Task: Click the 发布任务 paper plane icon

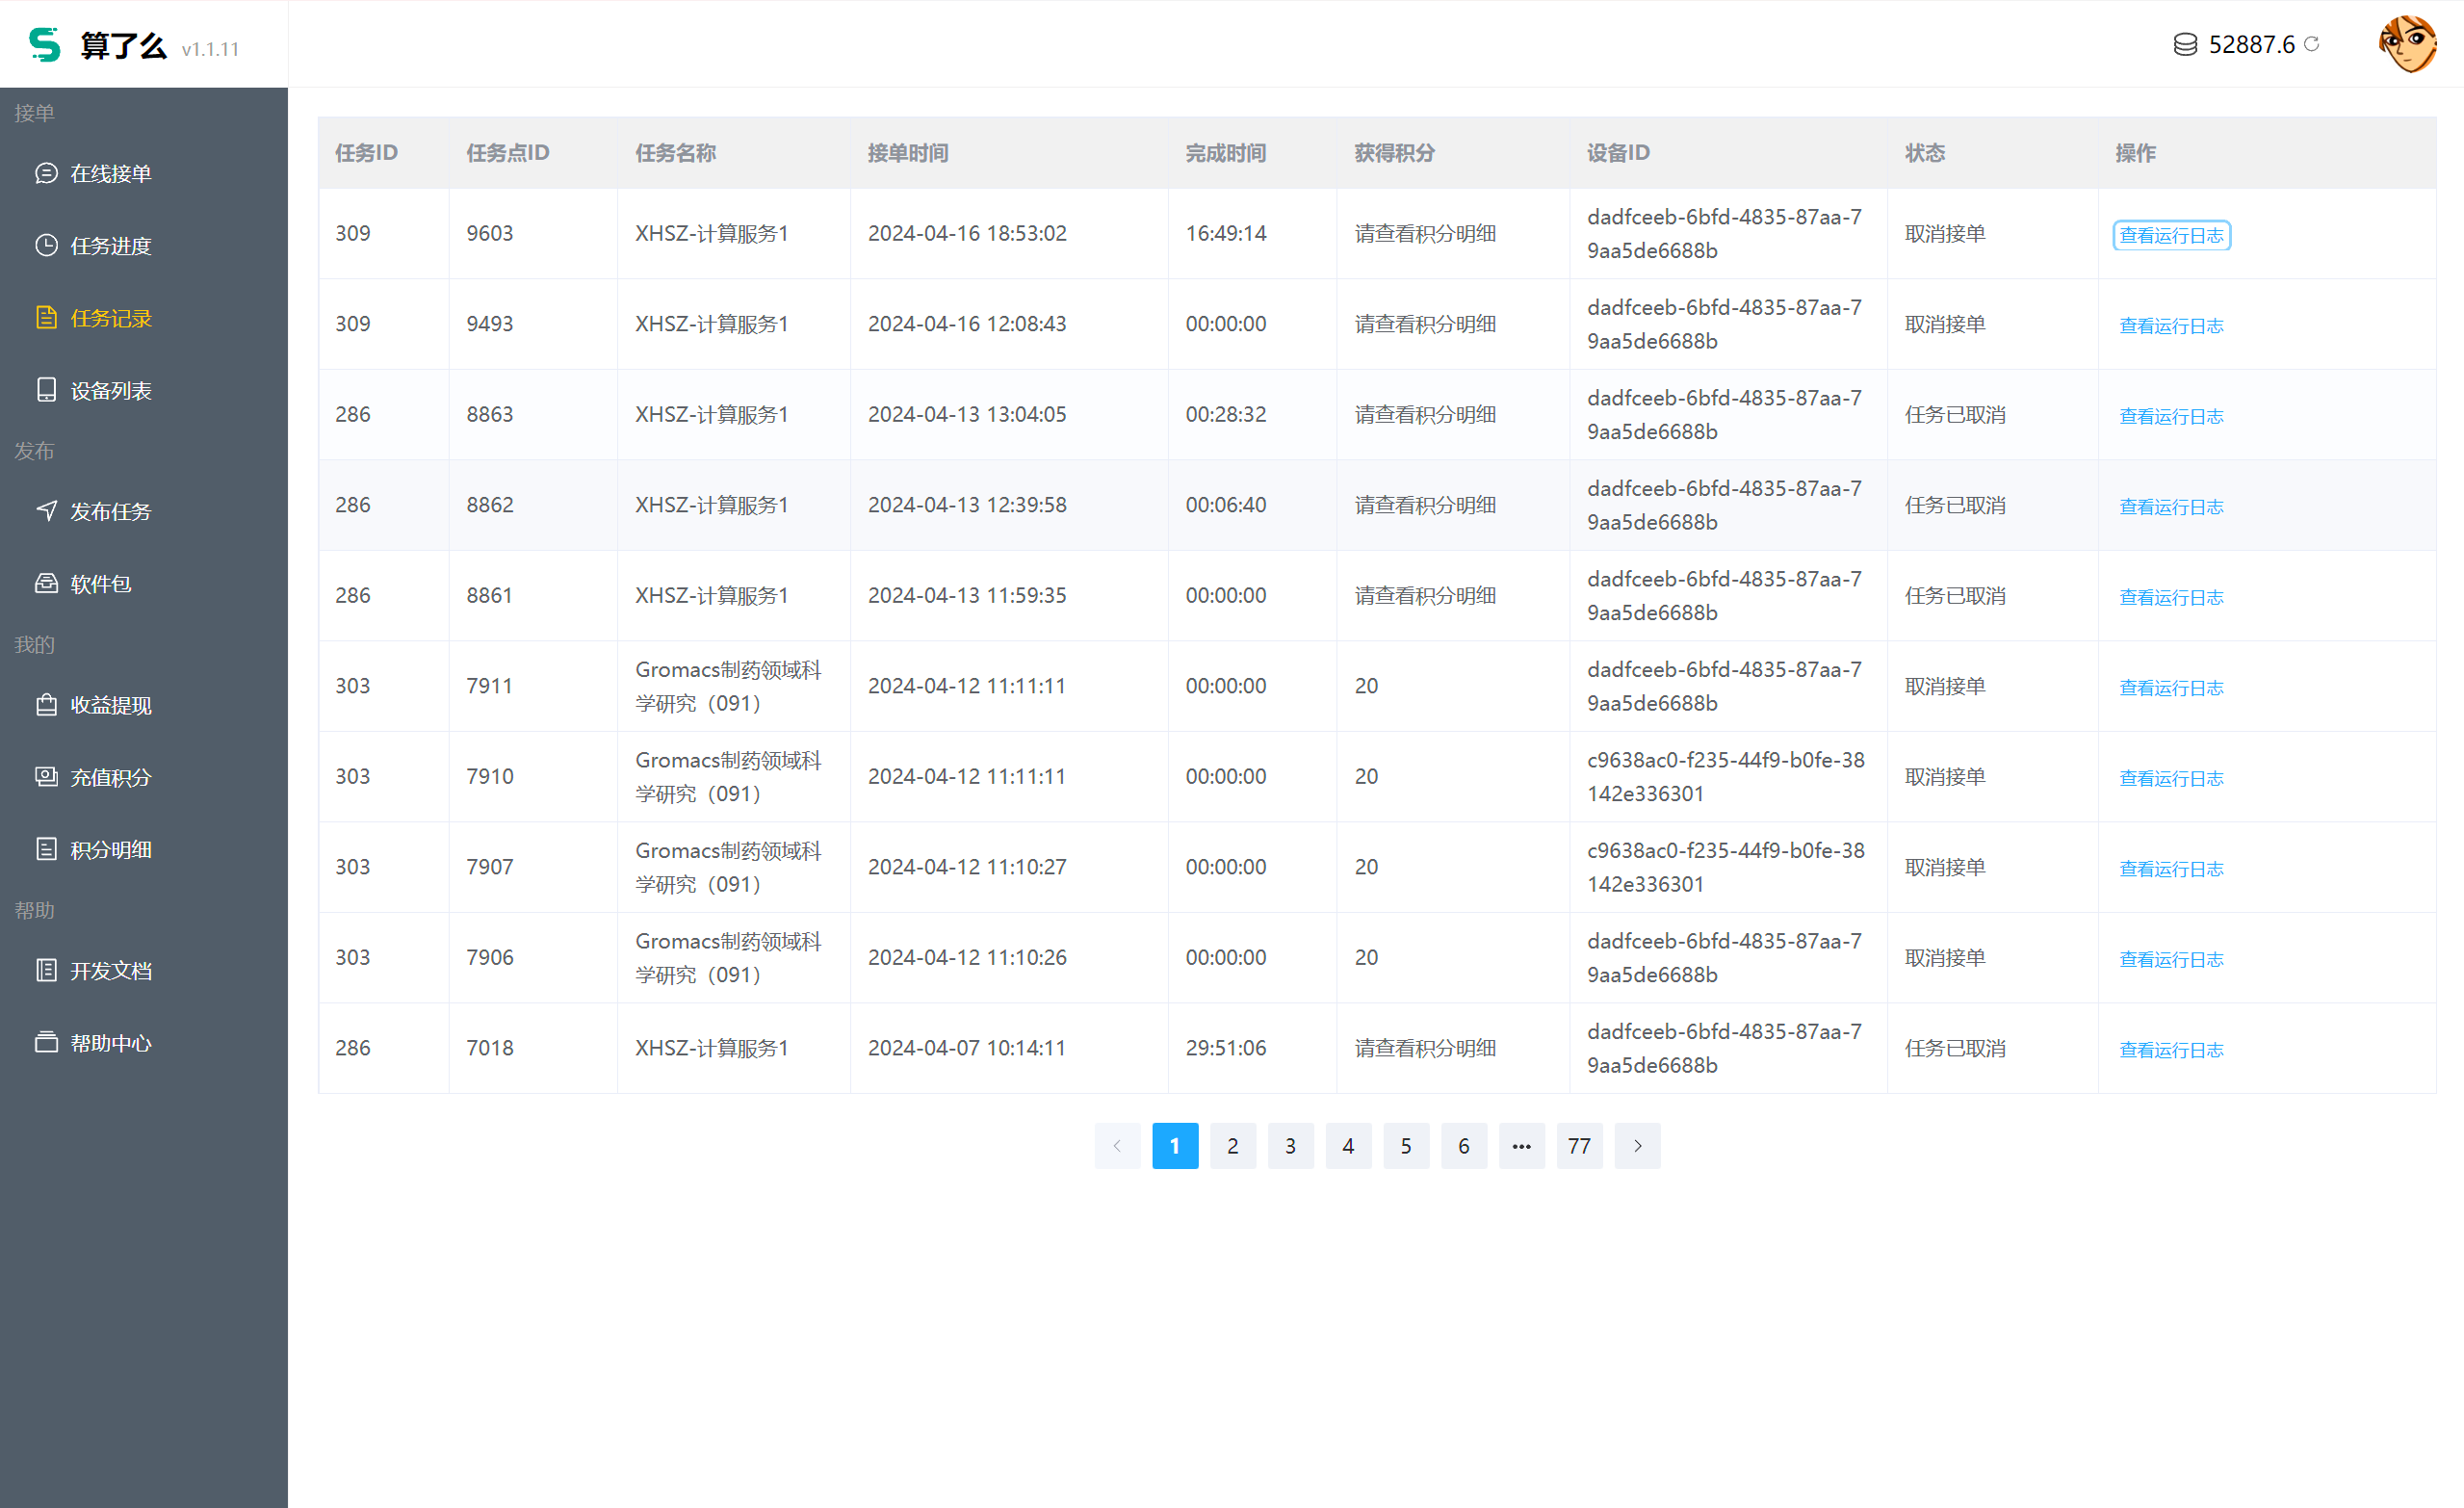Action: 46,511
